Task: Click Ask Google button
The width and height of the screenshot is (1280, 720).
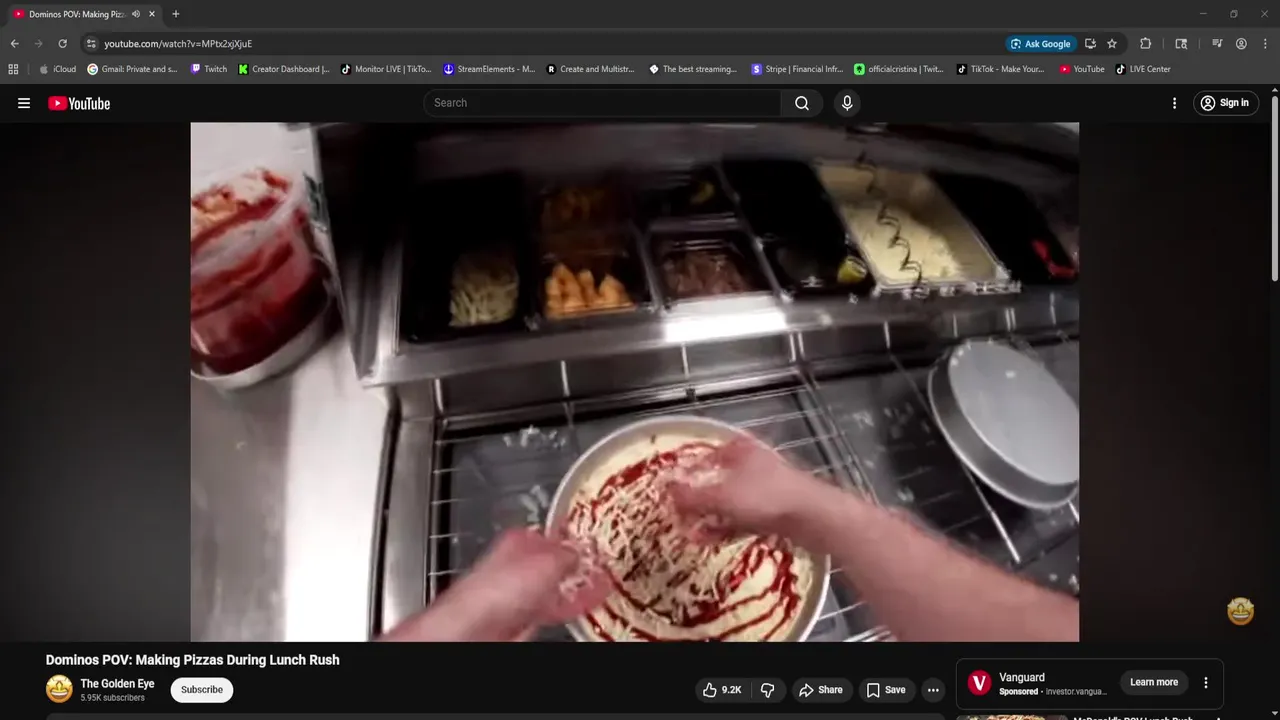Action: [x=1041, y=44]
